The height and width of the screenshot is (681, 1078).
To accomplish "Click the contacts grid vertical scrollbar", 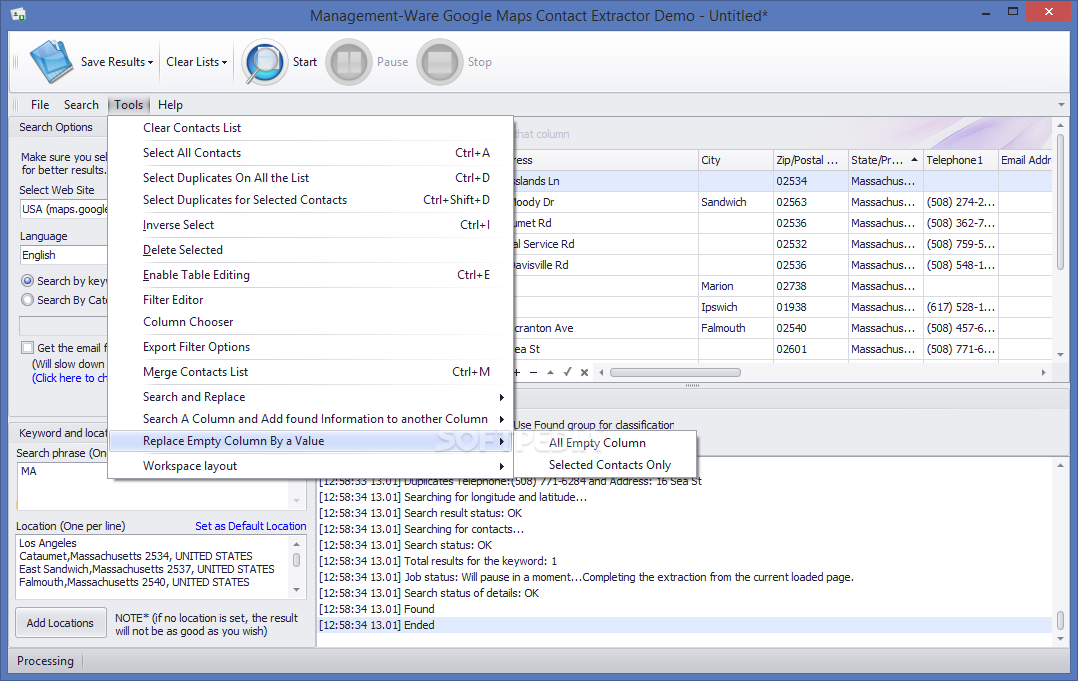I will [1060, 203].
